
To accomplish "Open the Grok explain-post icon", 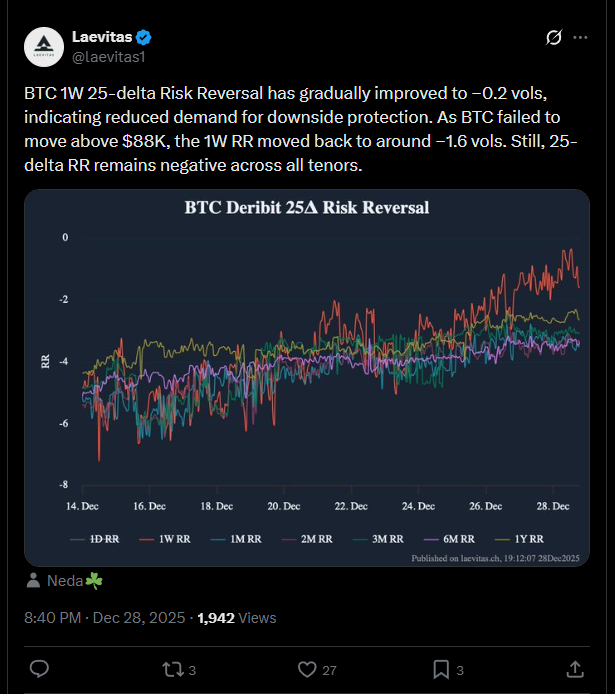I will coord(553,38).
